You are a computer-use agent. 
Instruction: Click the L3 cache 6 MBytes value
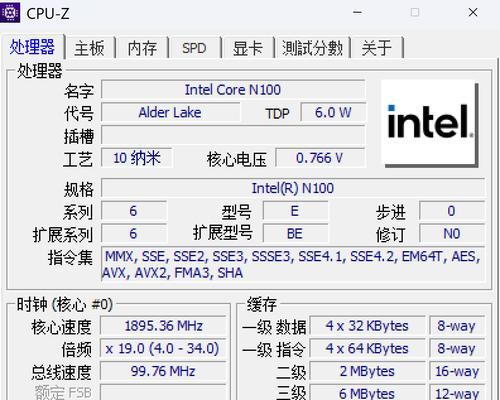[x=367, y=393]
